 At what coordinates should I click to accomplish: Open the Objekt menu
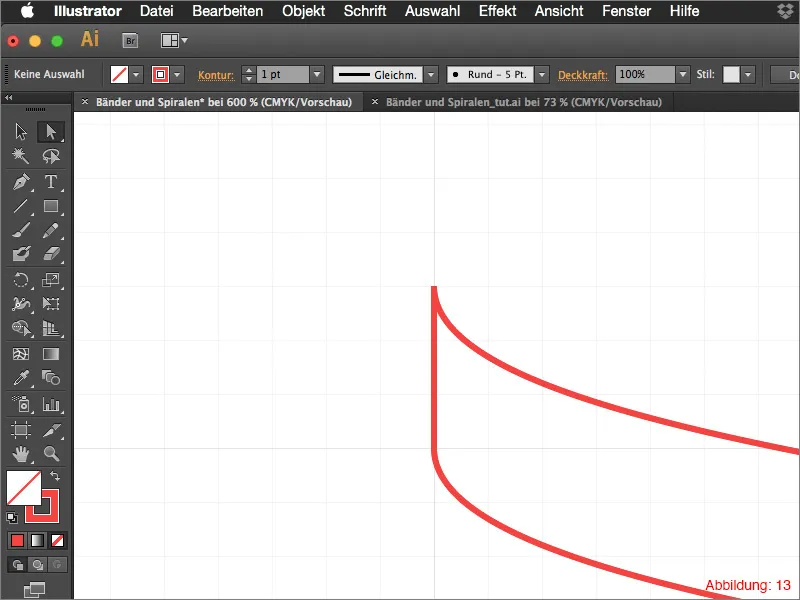[304, 11]
